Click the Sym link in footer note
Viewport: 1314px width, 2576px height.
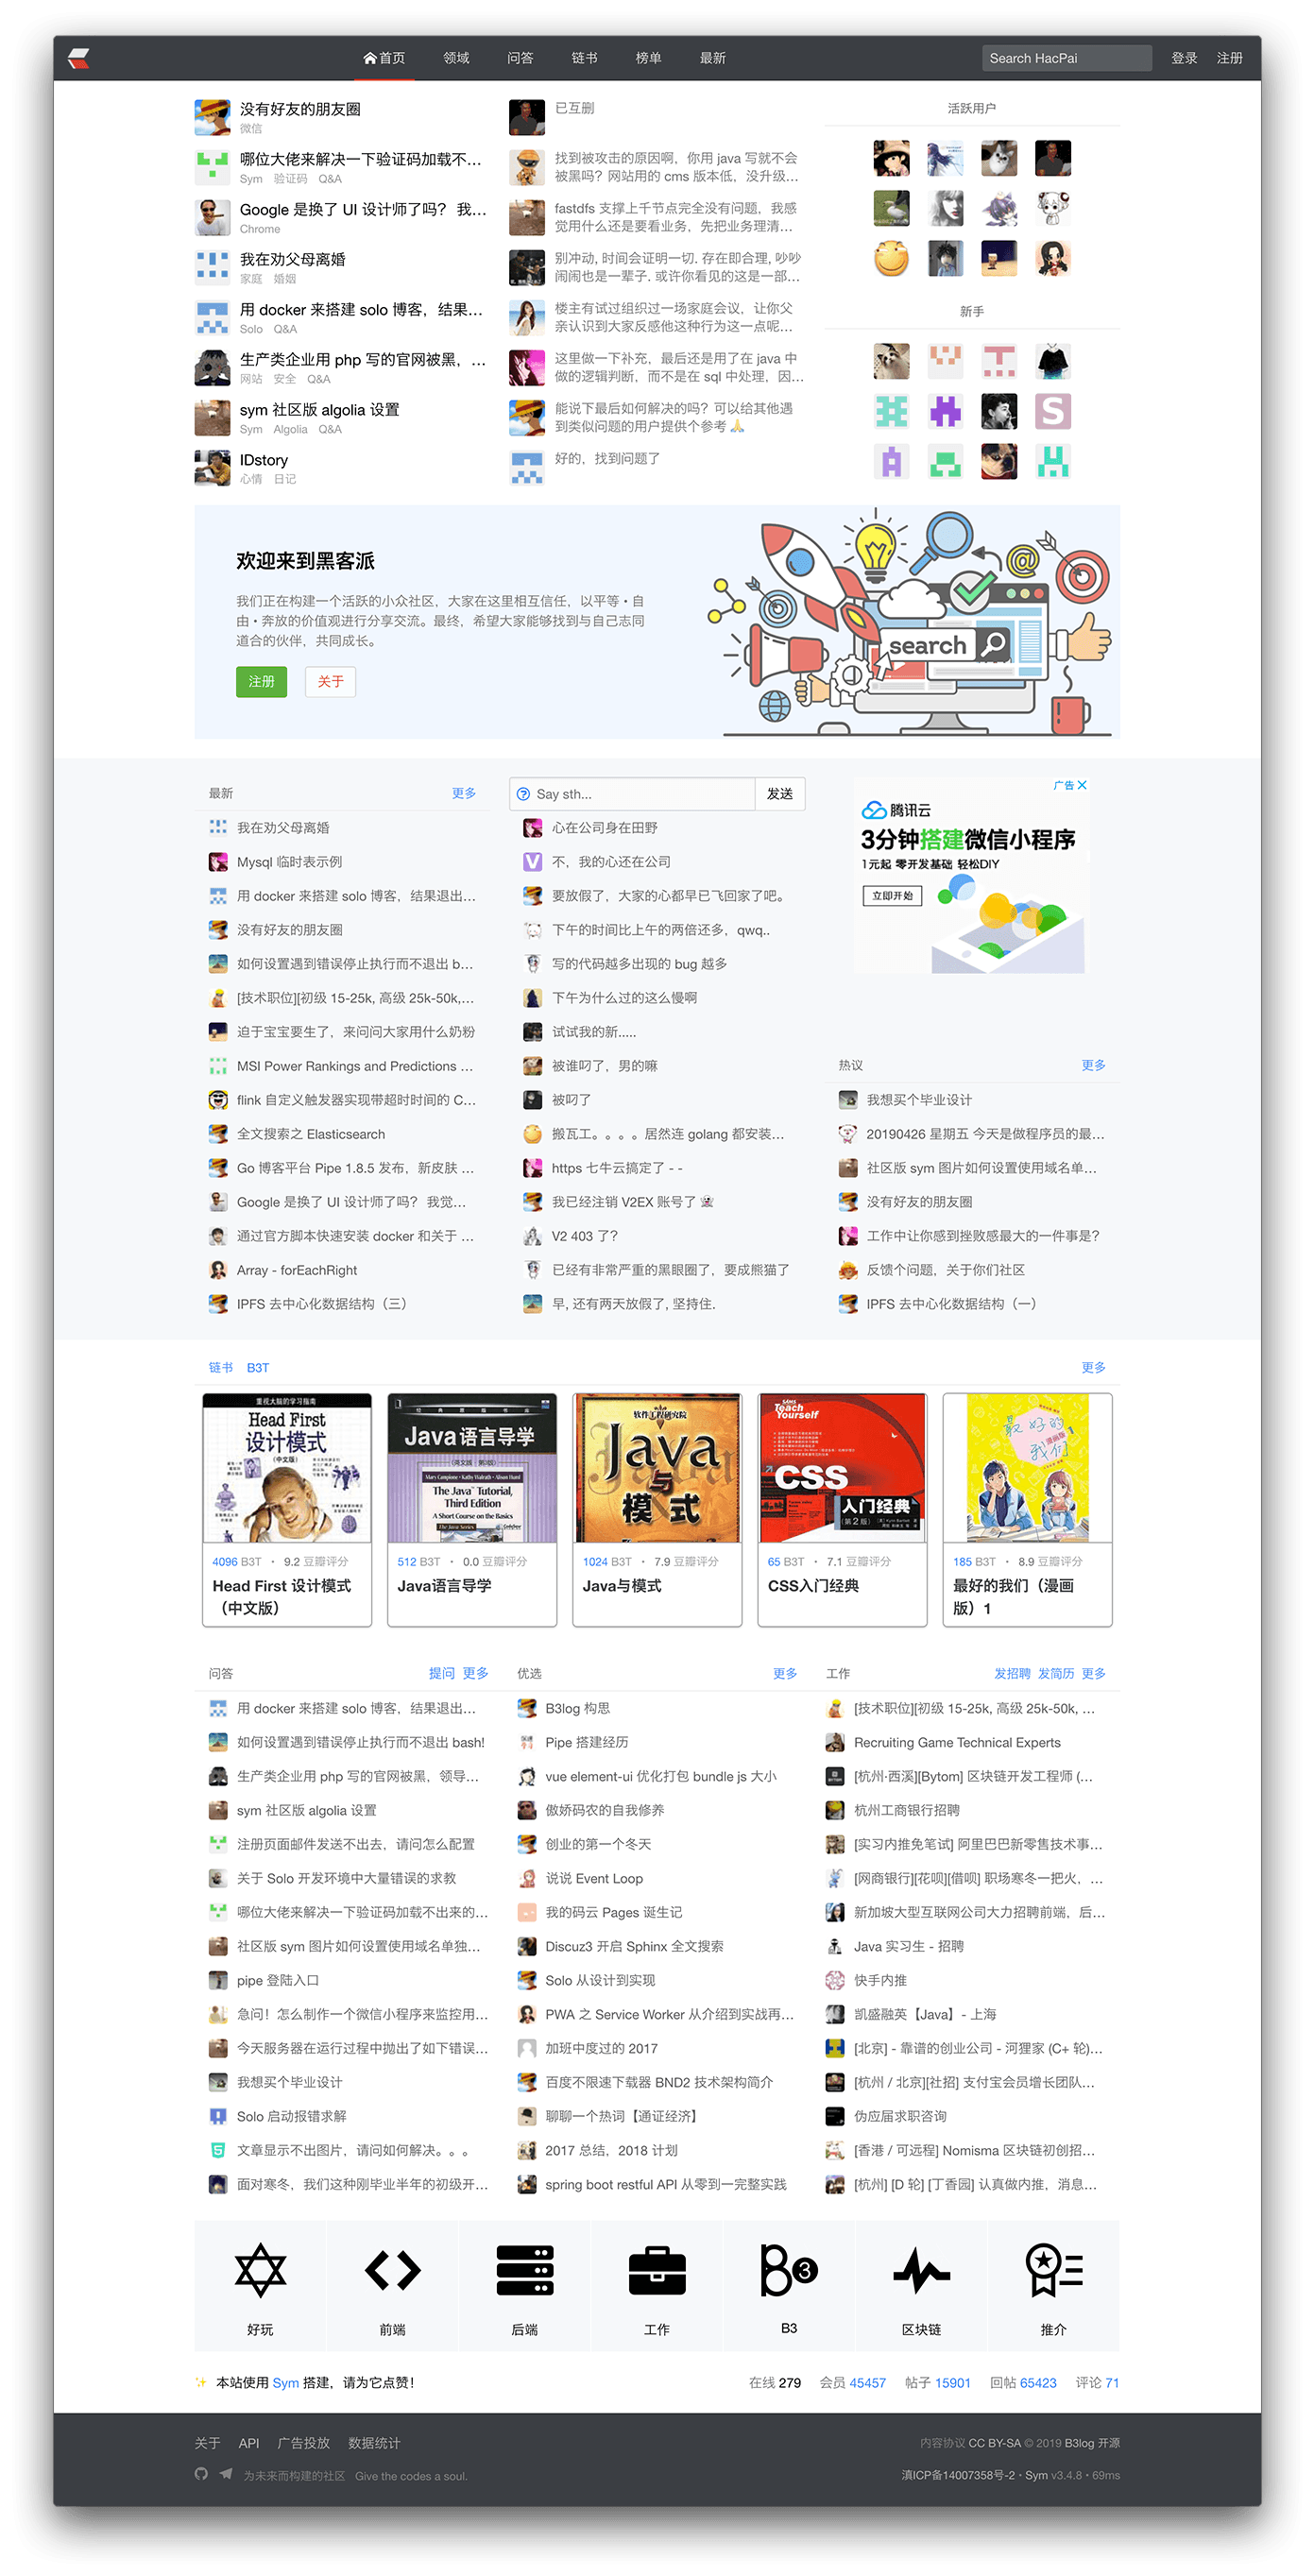pyautogui.click(x=285, y=2382)
